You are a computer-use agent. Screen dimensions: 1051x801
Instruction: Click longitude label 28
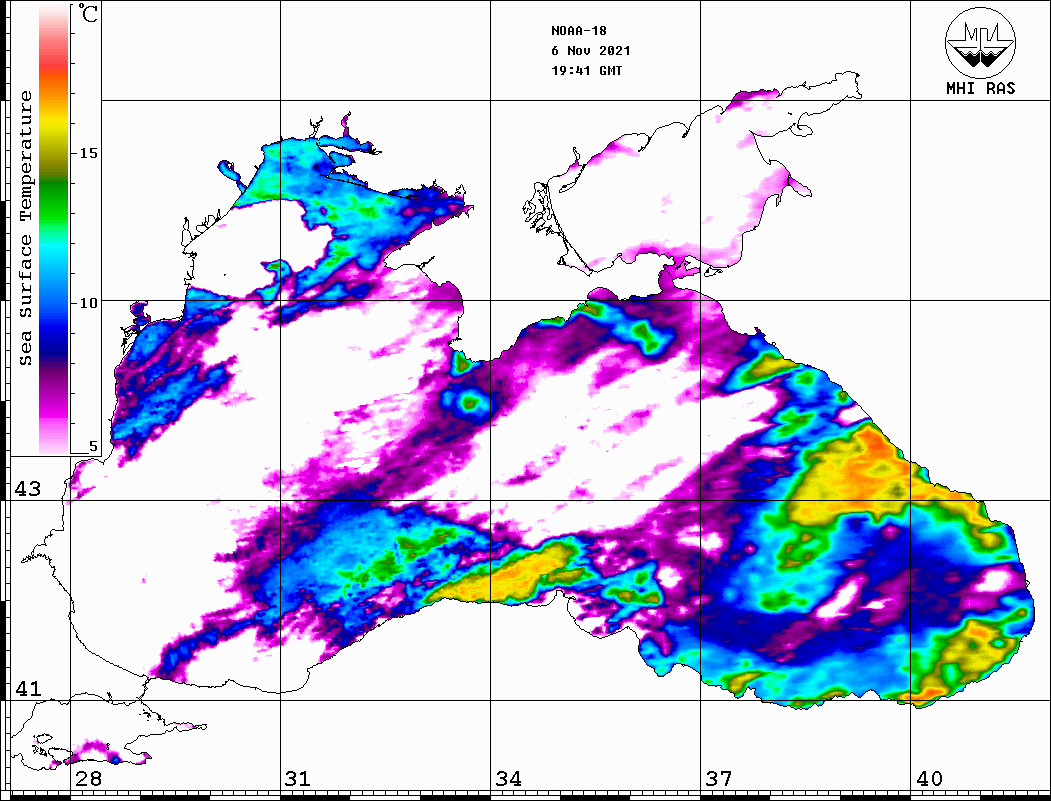tap(88, 778)
